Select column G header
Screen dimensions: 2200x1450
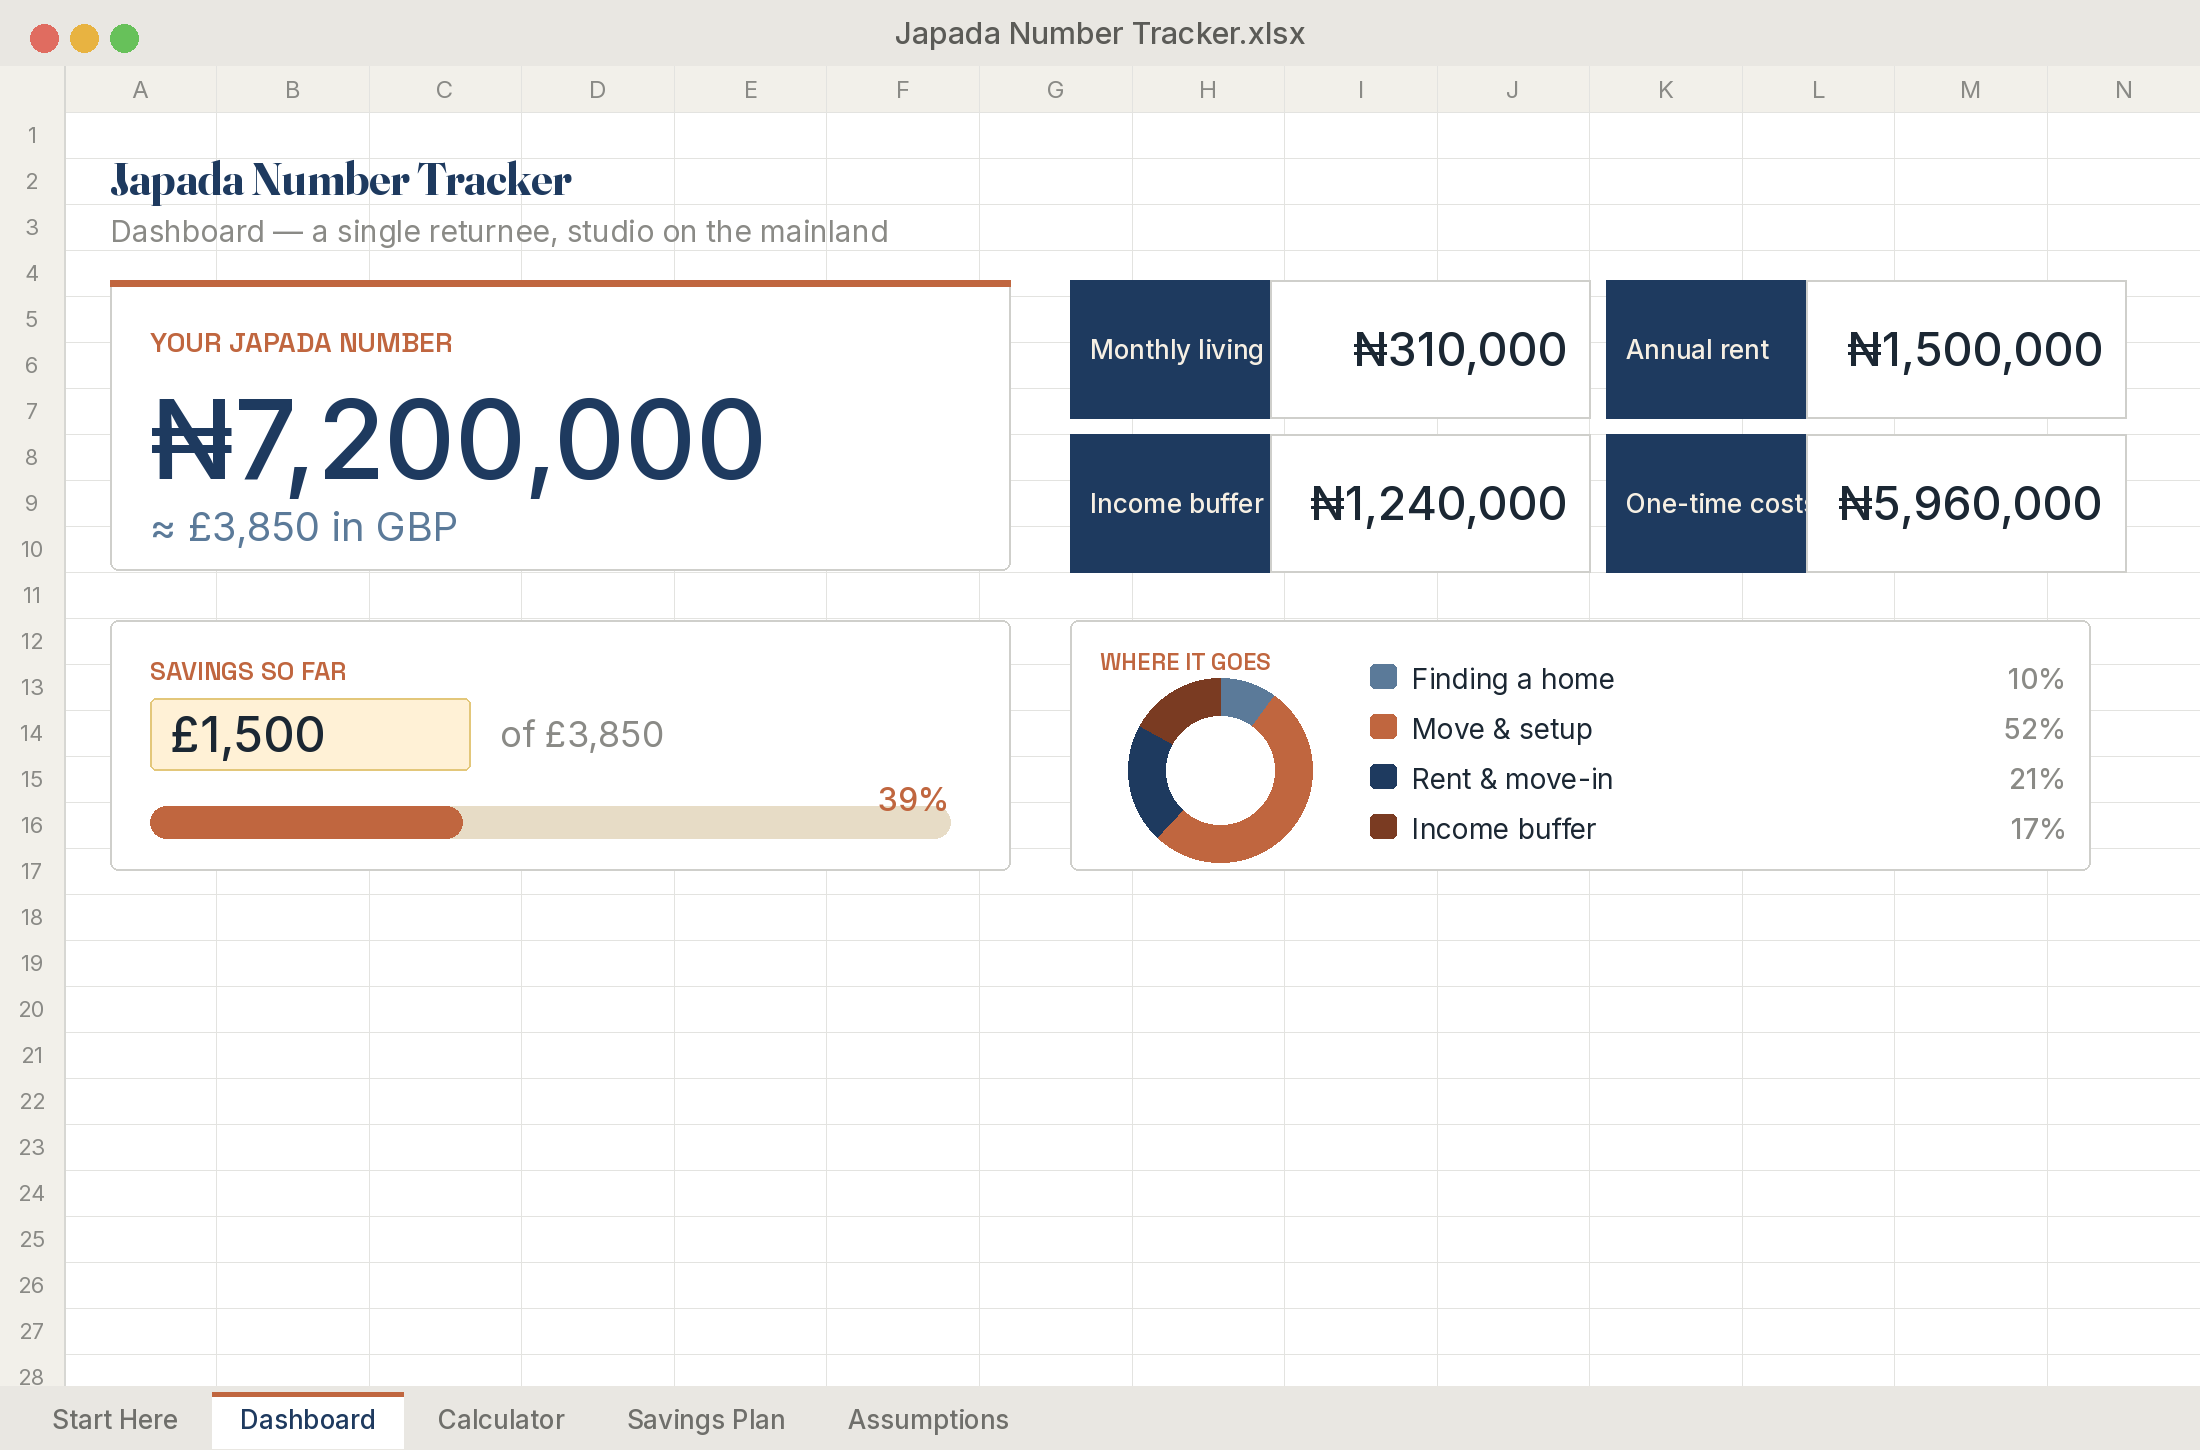pyautogui.click(x=1055, y=90)
